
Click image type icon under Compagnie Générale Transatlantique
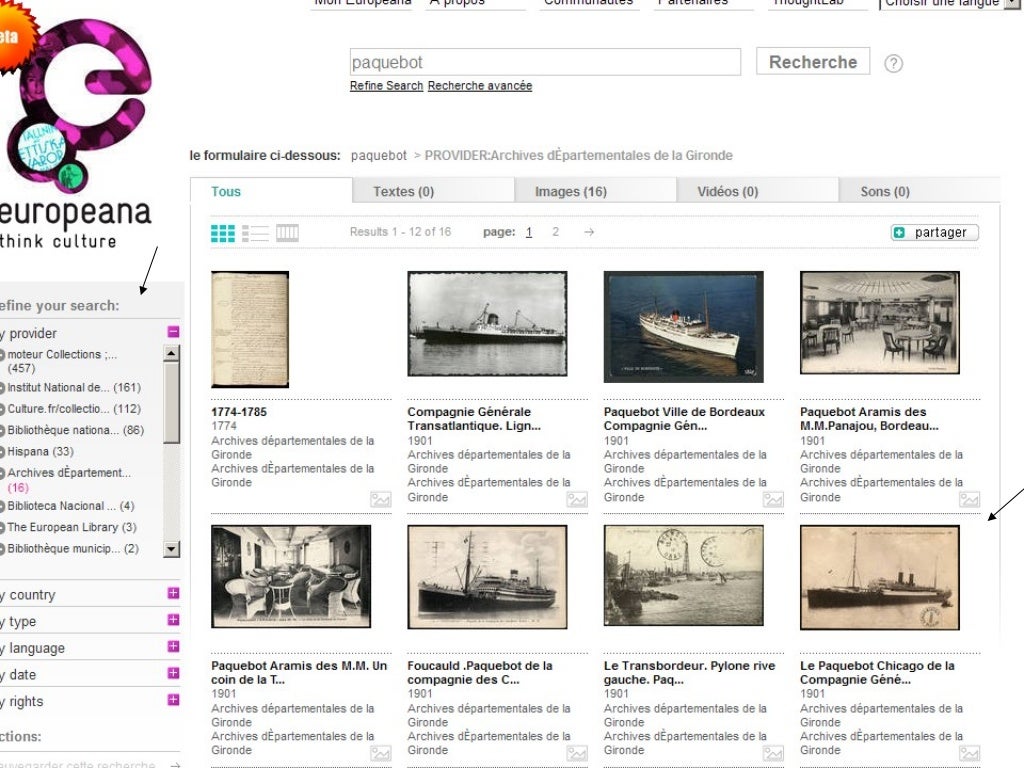[577, 500]
